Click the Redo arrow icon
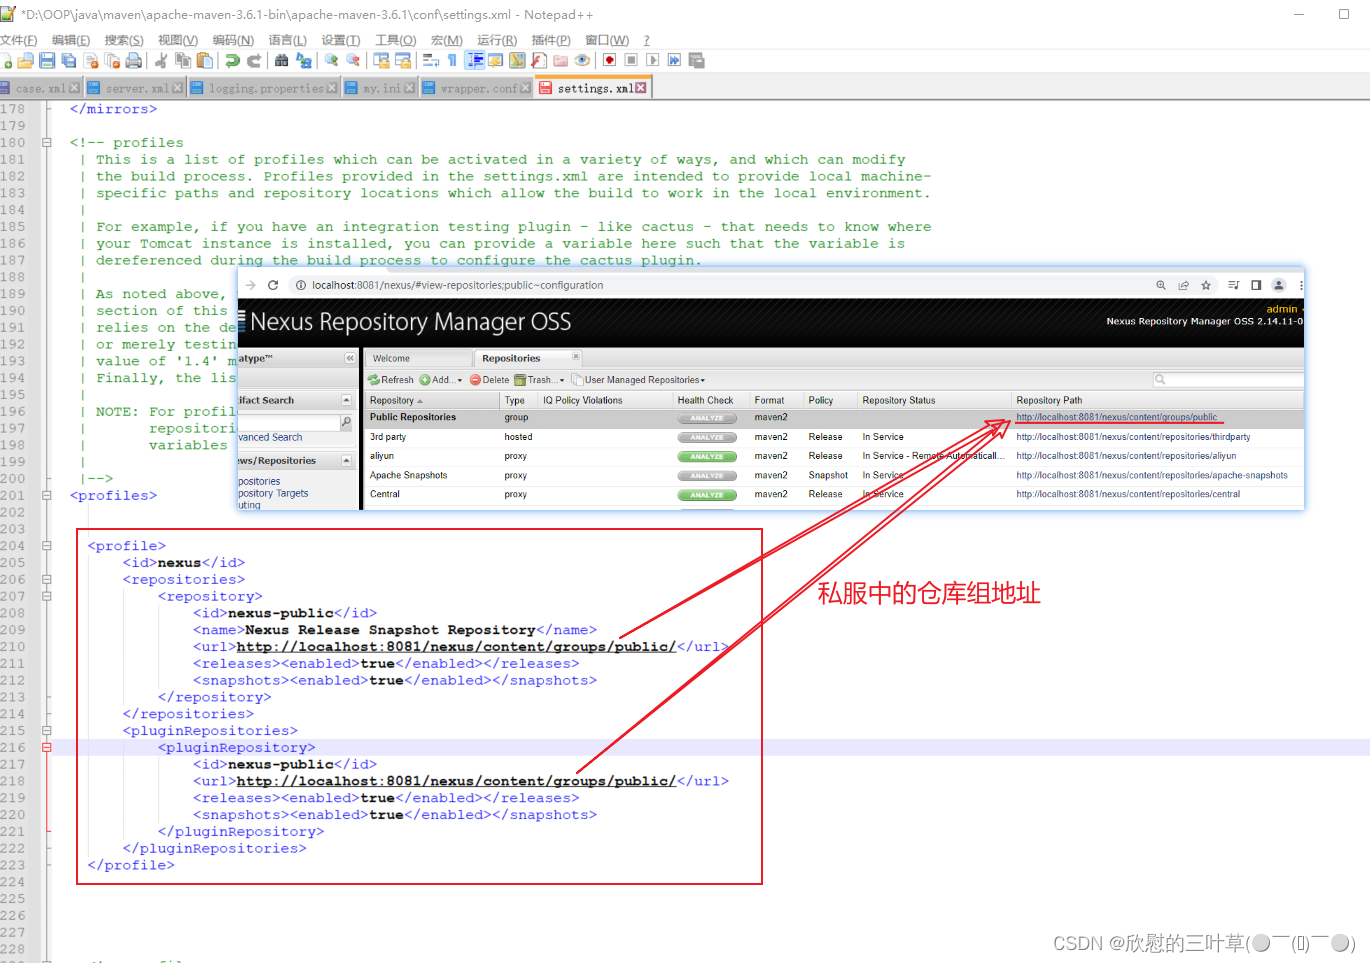This screenshot has height=963, width=1370. [254, 60]
